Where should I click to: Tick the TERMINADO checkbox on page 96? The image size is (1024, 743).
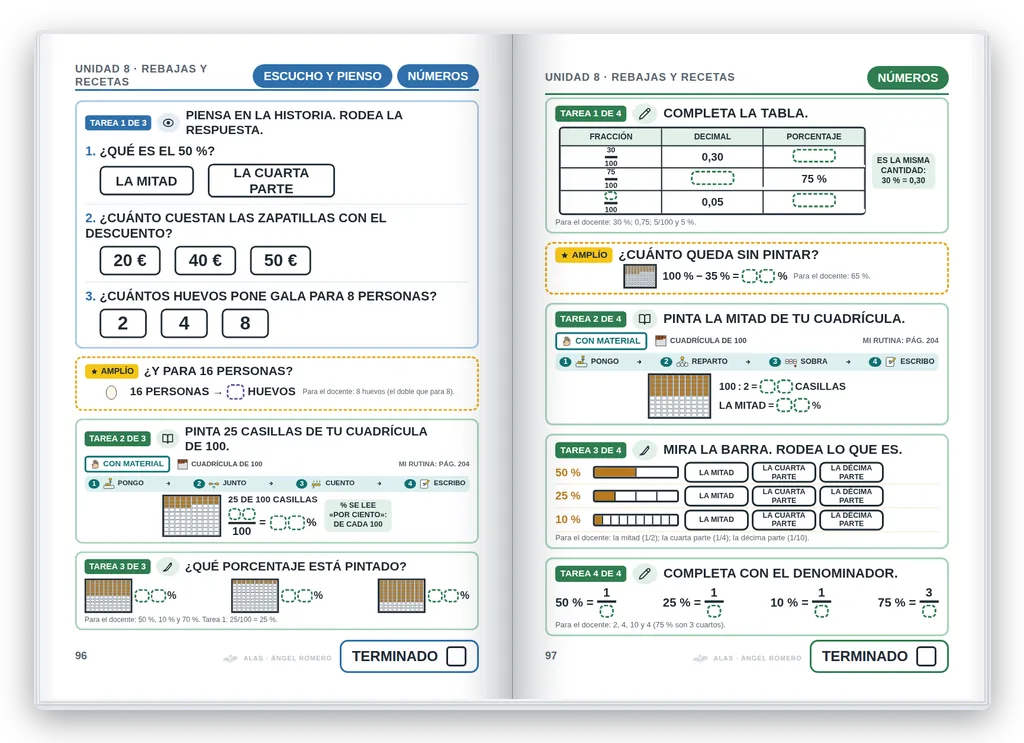456,656
